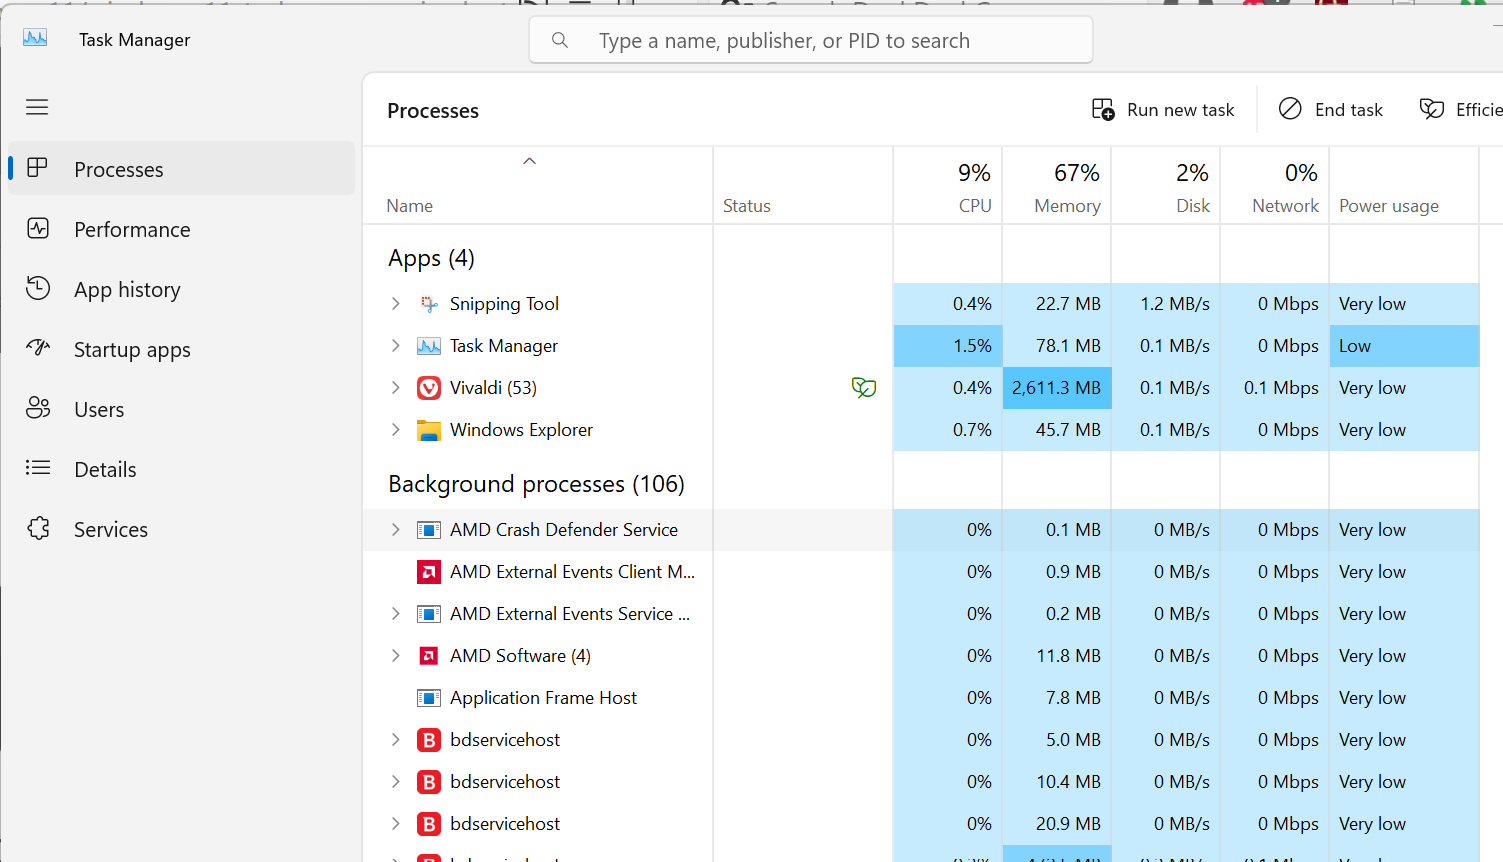Click the AMD Software red icon
Viewport: 1503px width, 862px height.
coord(429,656)
